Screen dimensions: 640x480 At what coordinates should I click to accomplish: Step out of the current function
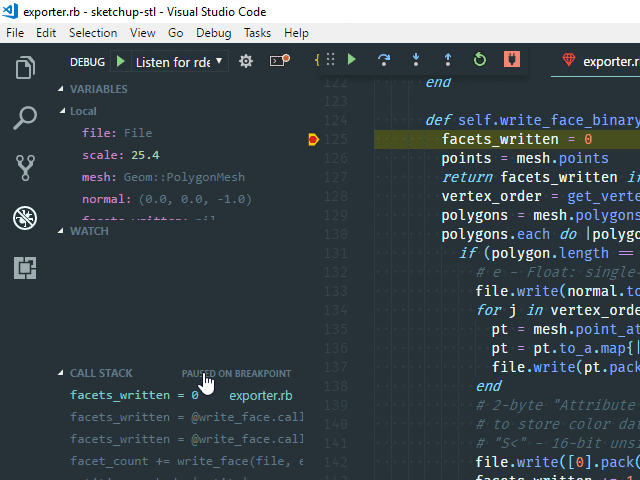pos(447,60)
